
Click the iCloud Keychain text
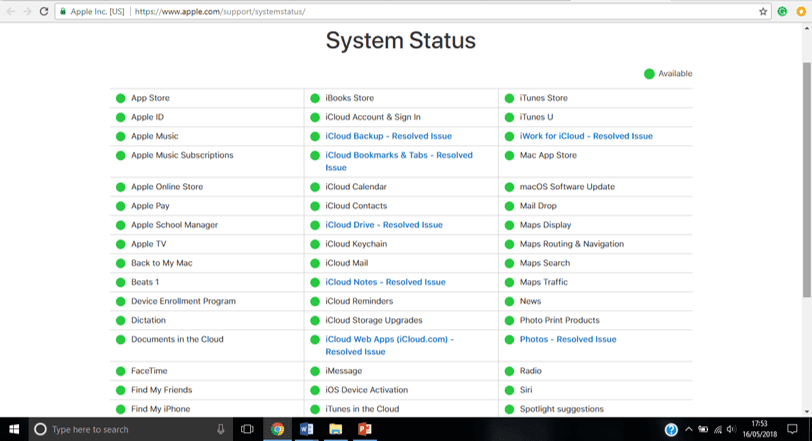point(356,244)
